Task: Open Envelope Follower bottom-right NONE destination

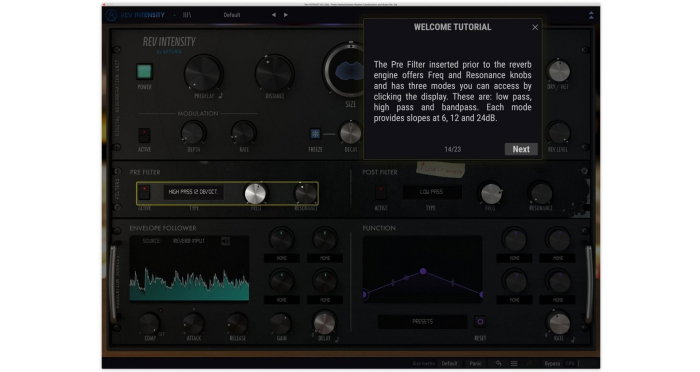Action: click(325, 300)
